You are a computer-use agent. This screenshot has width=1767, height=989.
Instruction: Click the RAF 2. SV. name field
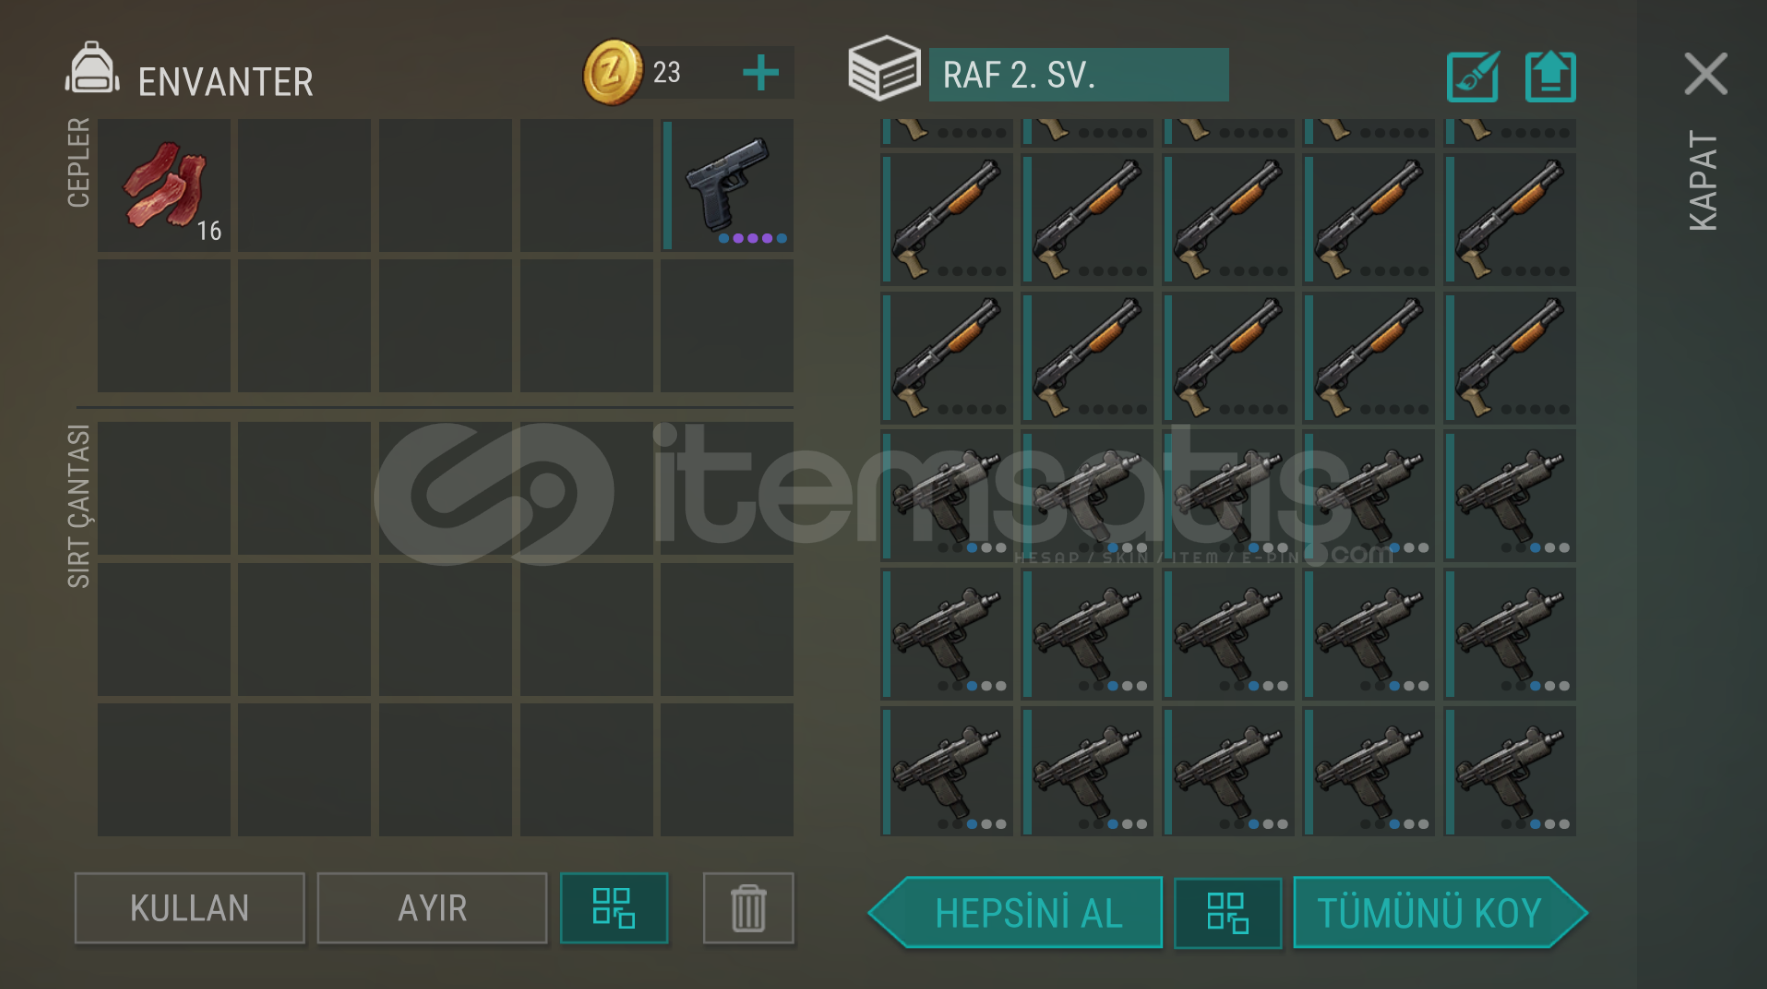(x=1078, y=75)
